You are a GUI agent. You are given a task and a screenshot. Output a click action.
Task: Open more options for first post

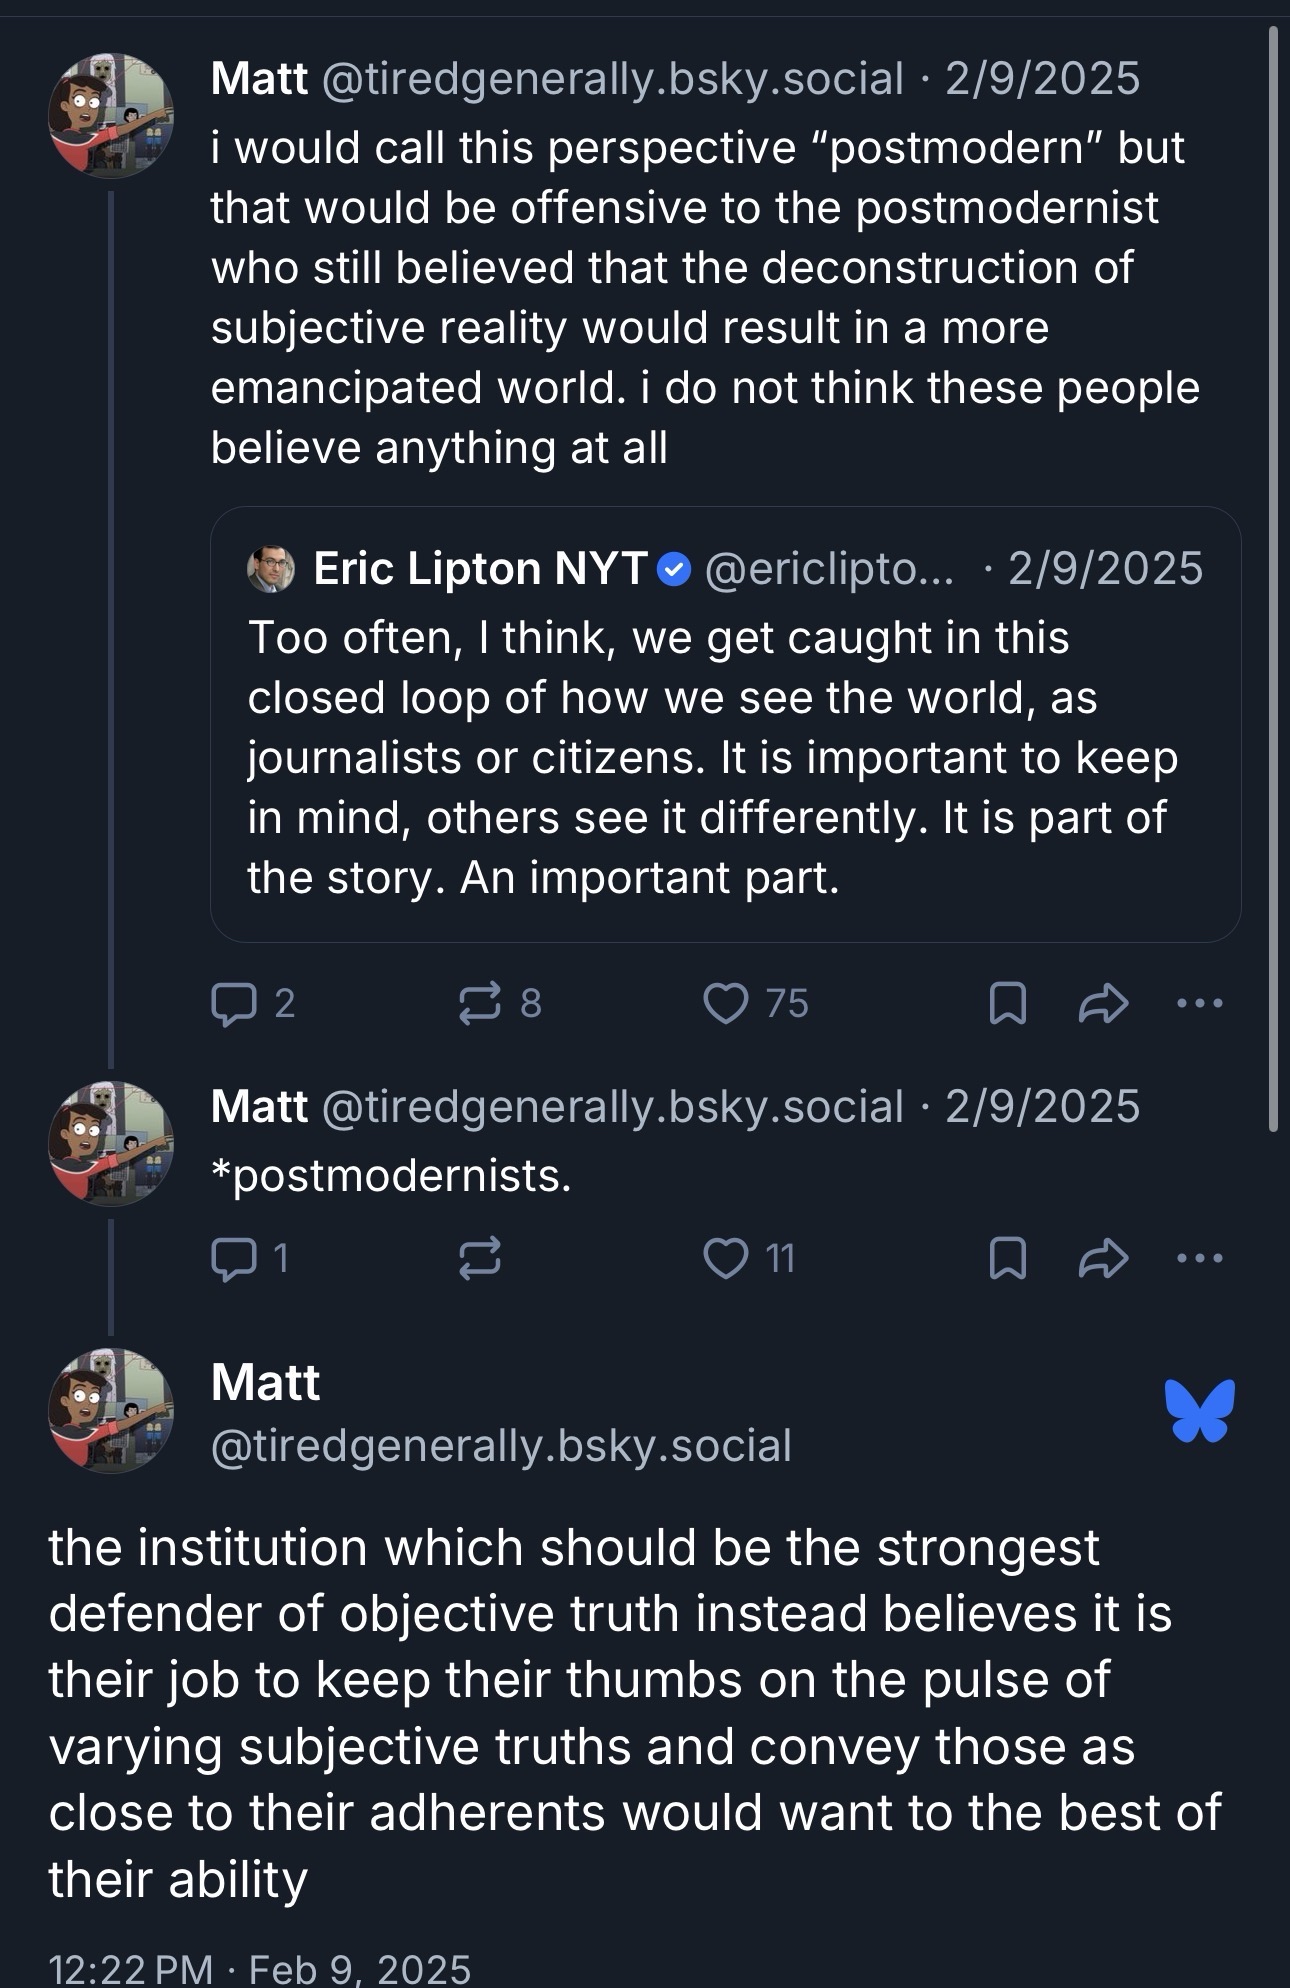(1200, 1003)
